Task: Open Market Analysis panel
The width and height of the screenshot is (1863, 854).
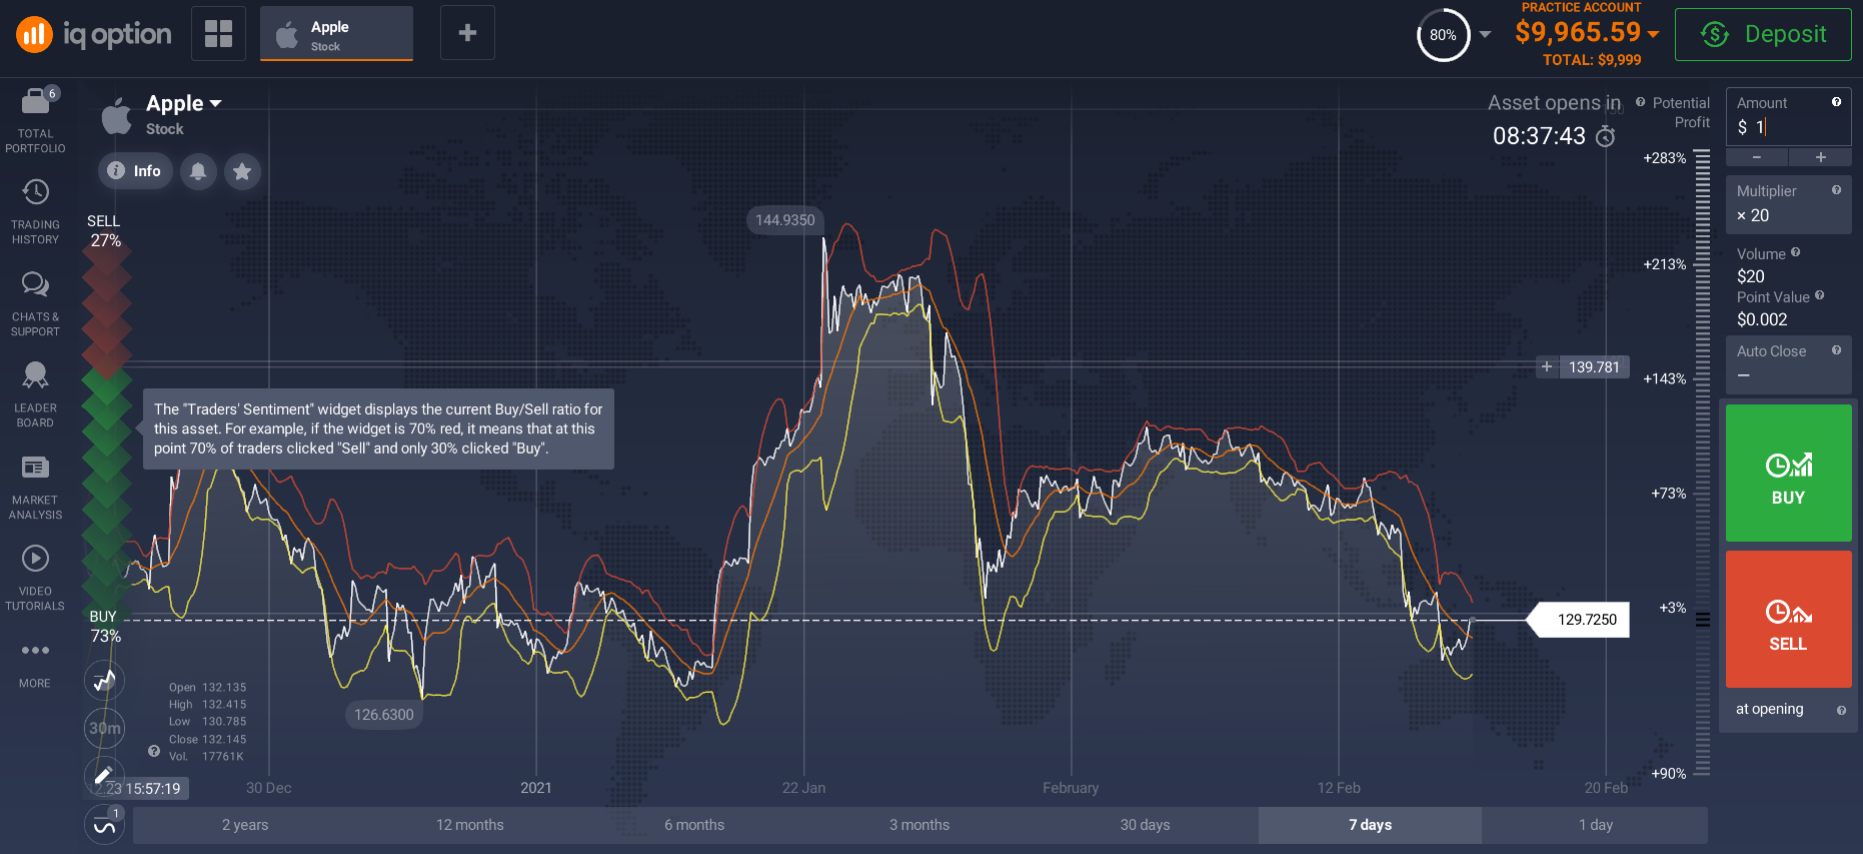Action: coord(35,487)
